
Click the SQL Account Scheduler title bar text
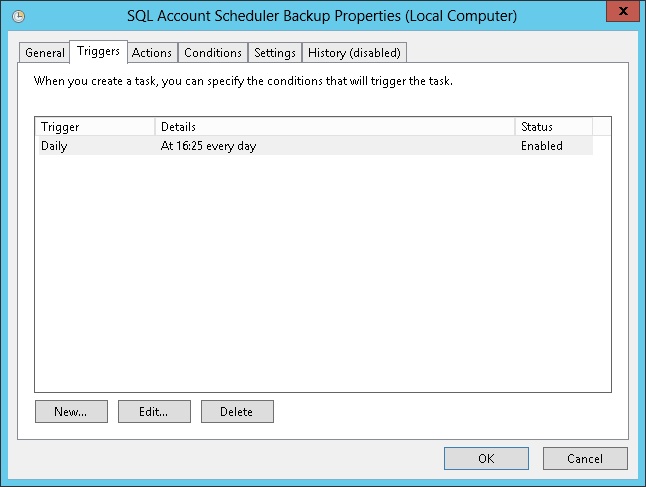[x=322, y=17]
